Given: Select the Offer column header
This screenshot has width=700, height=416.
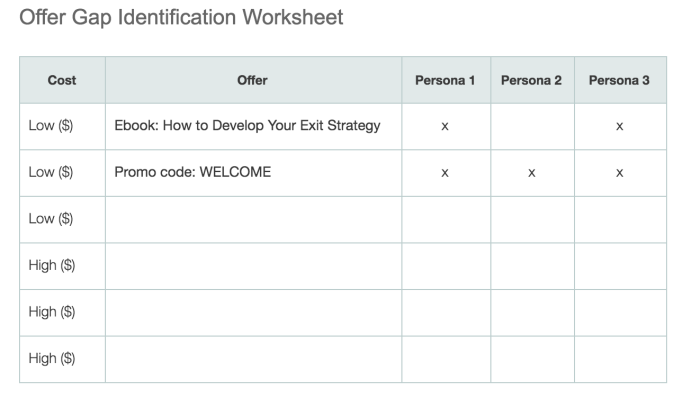Looking at the screenshot, I should [253, 80].
